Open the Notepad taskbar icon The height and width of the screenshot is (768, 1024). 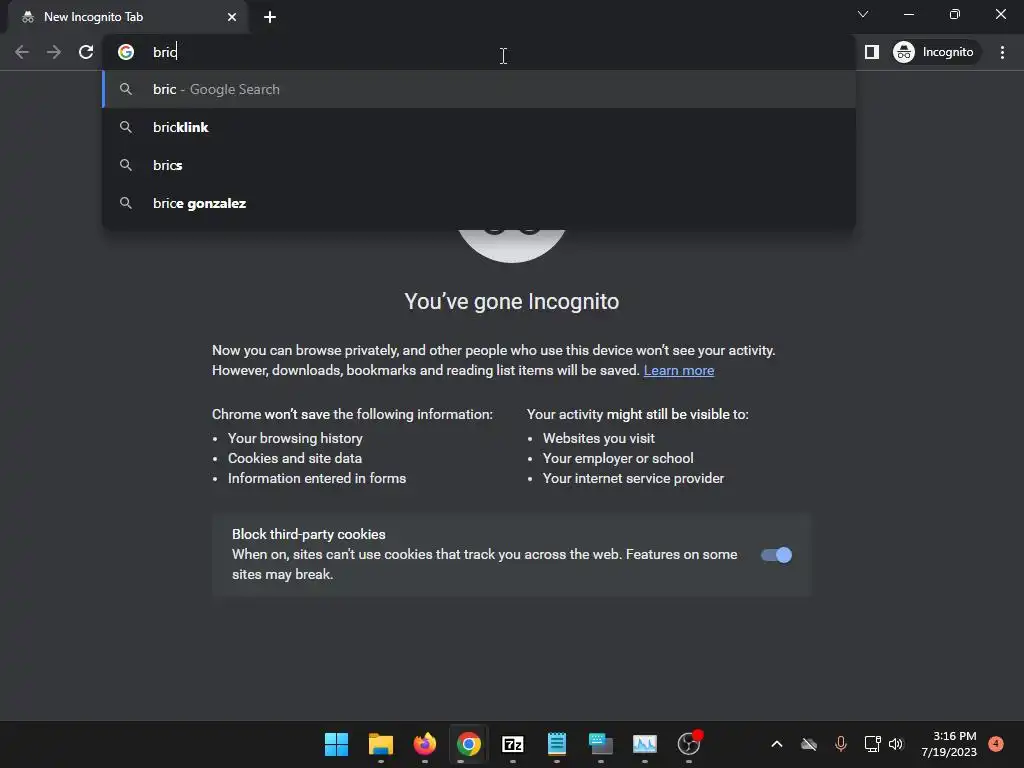556,744
